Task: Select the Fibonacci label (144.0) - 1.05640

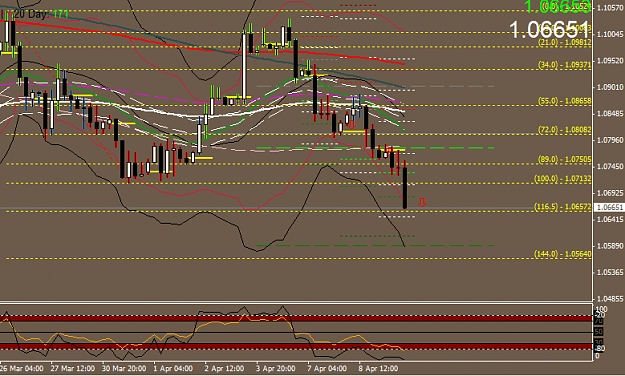Action: pyautogui.click(x=563, y=254)
